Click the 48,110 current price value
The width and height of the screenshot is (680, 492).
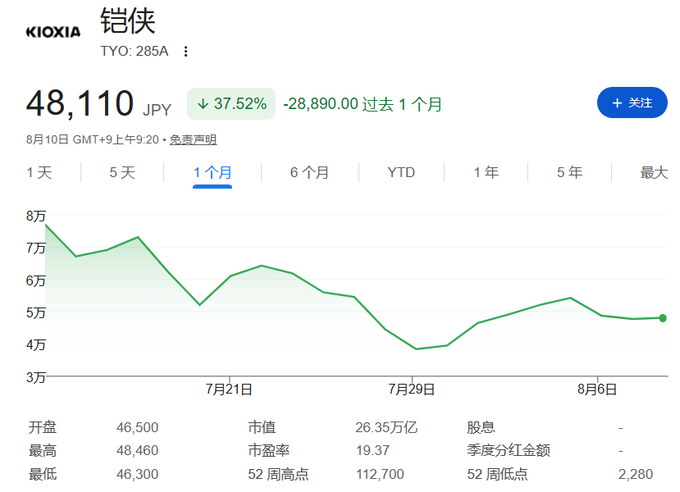pos(80,104)
